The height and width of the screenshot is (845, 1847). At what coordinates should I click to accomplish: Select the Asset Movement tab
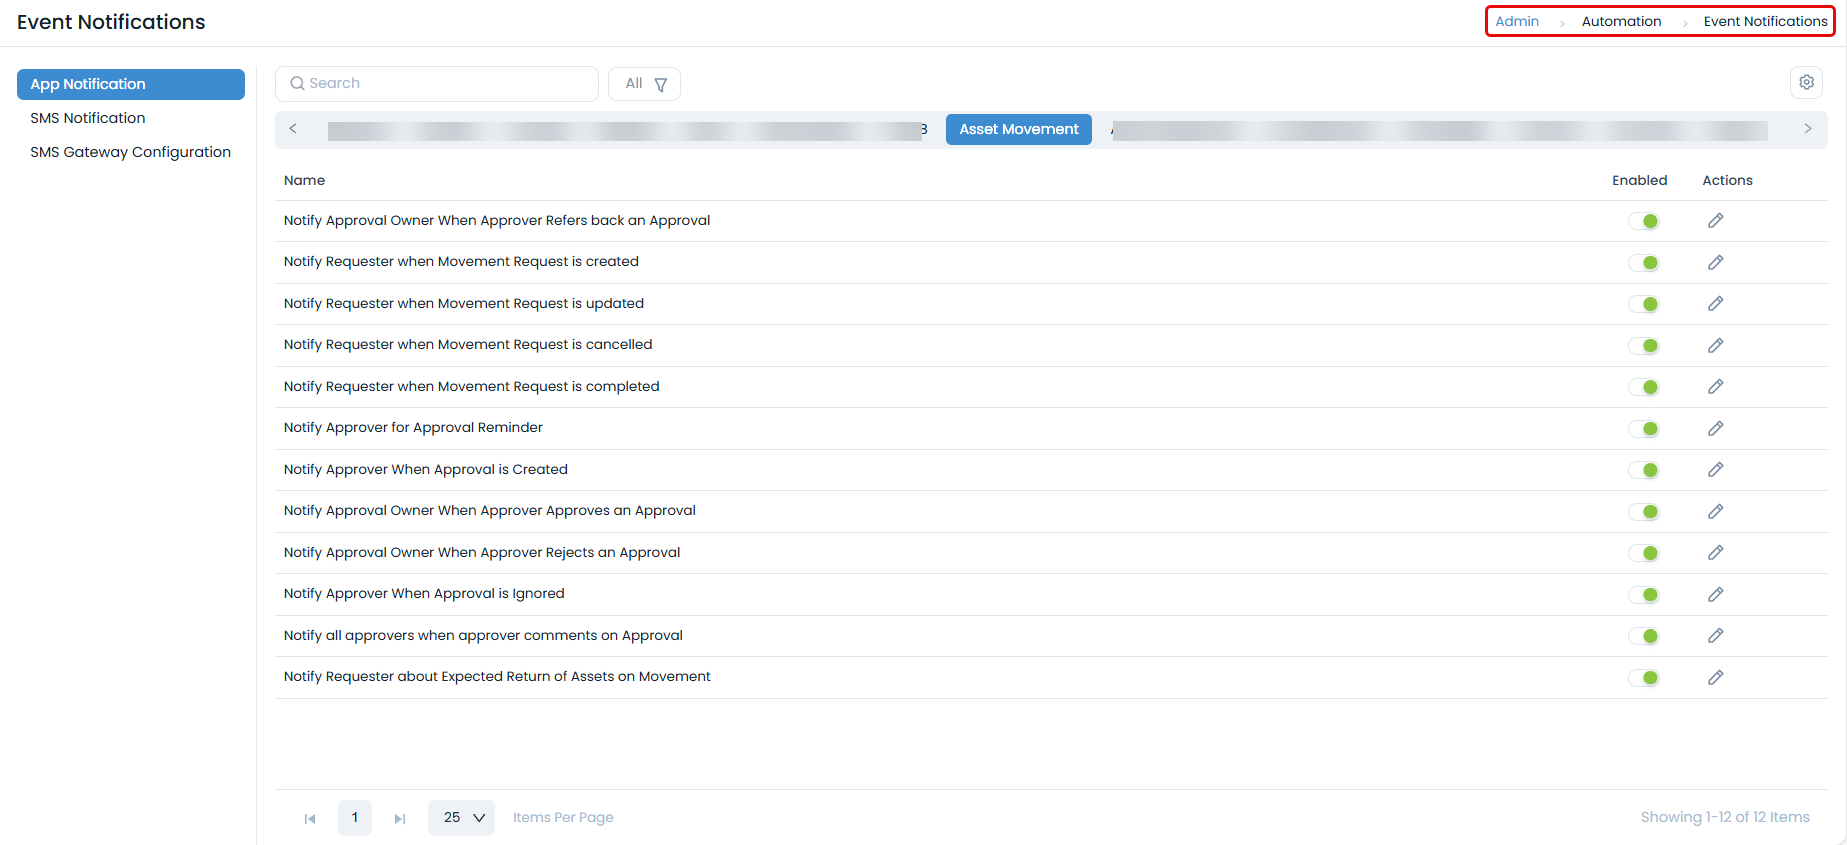point(1018,129)
